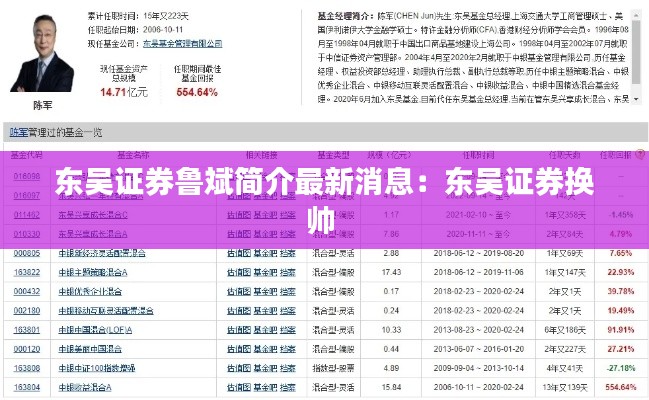Open the 中银新经济灵活配置混合 fund page

[102, 253]
